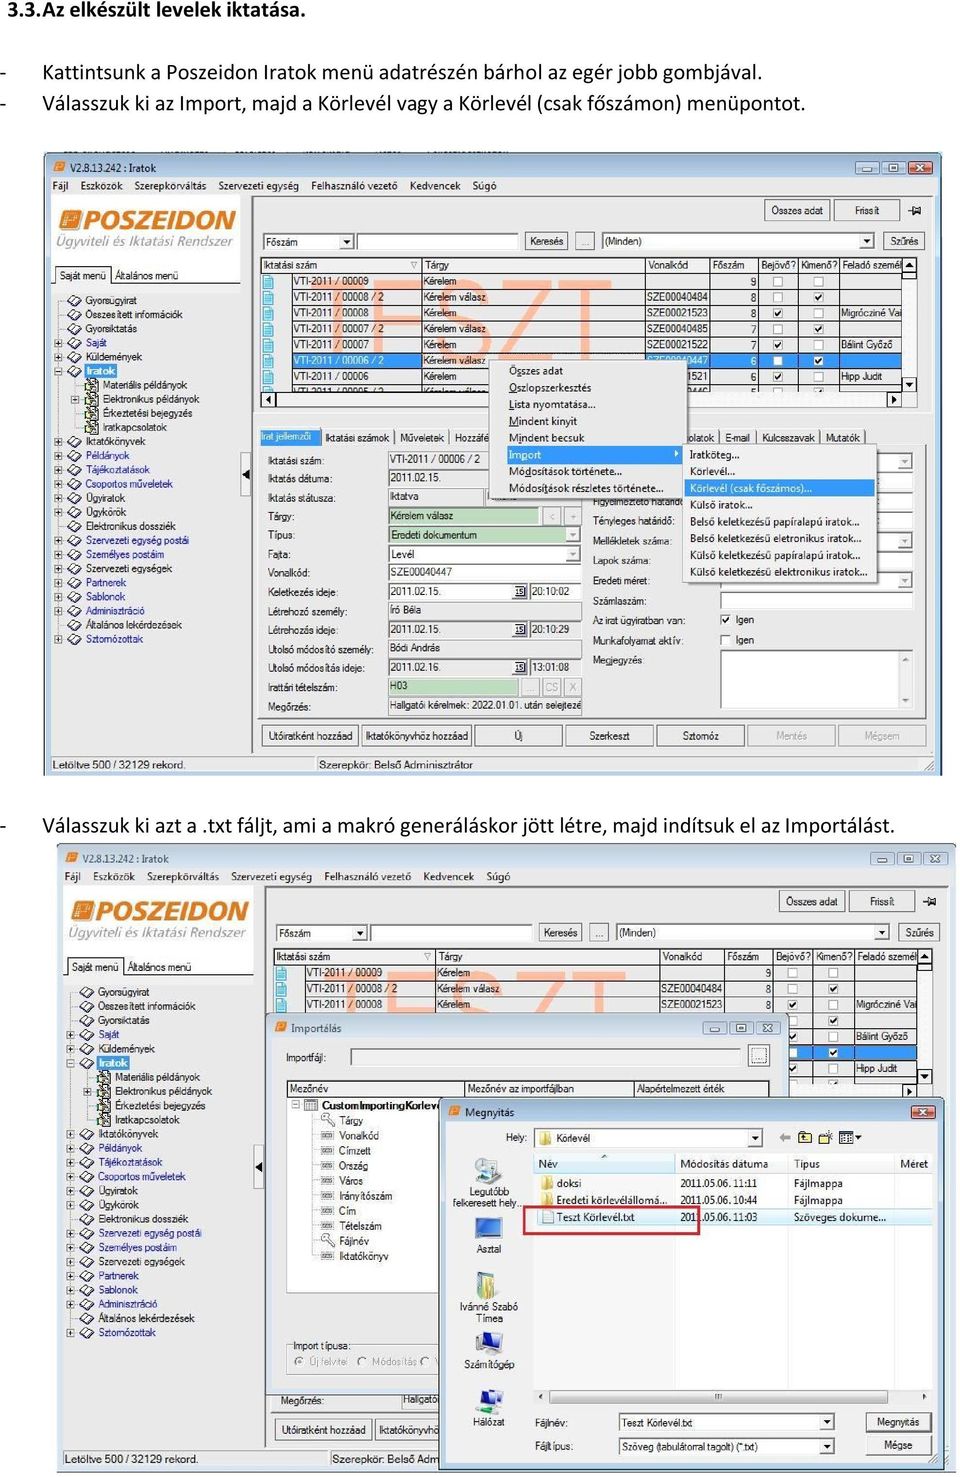The width and height of the screenshot is (960, 1477).
Task: Check Igen for Munkafolyamat aktív
Action: pos(726,640)
